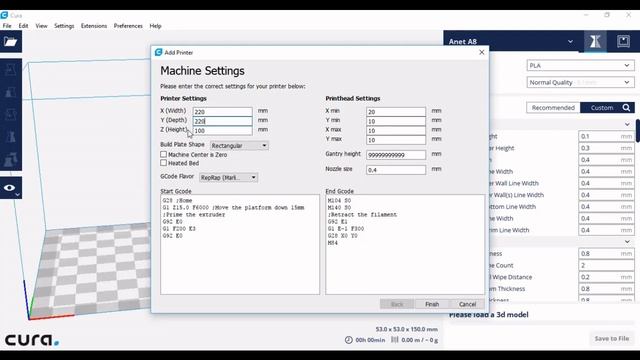Click the 'Please load a 3d model' text
Screen dimensions: 640x360
[489, 315]
